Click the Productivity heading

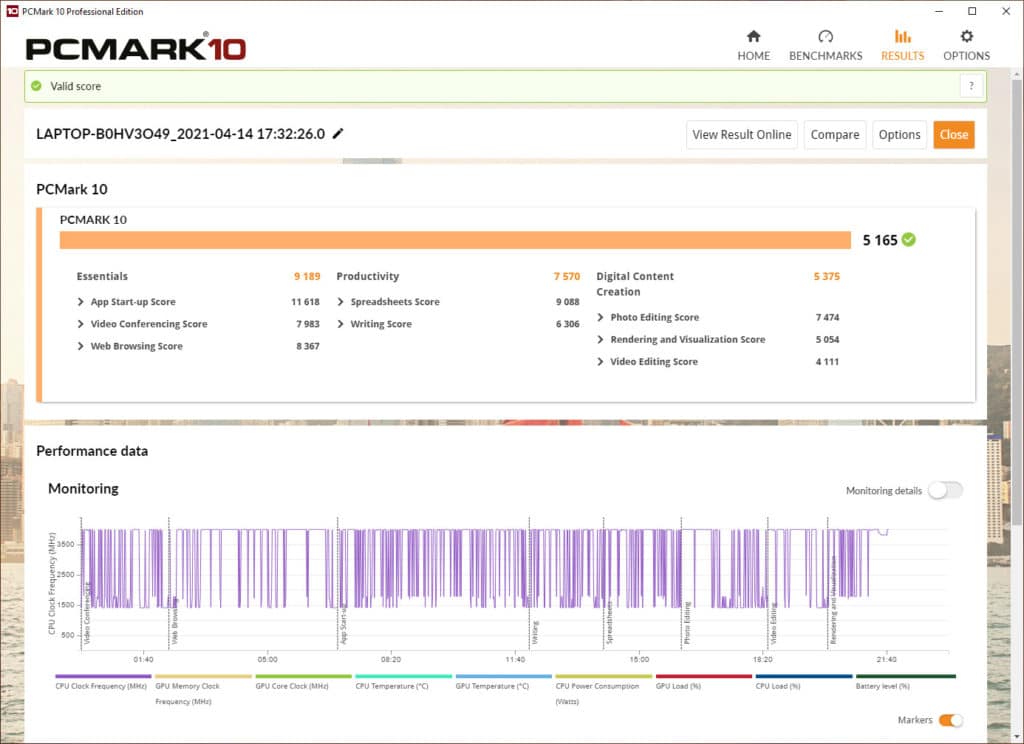click(x=368, y=276)
